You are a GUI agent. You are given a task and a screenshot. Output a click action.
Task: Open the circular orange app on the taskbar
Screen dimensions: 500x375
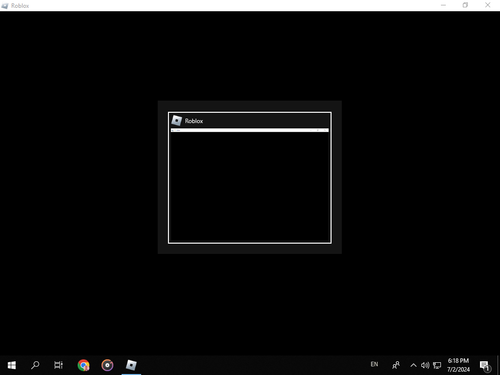[x=107, y=365]
